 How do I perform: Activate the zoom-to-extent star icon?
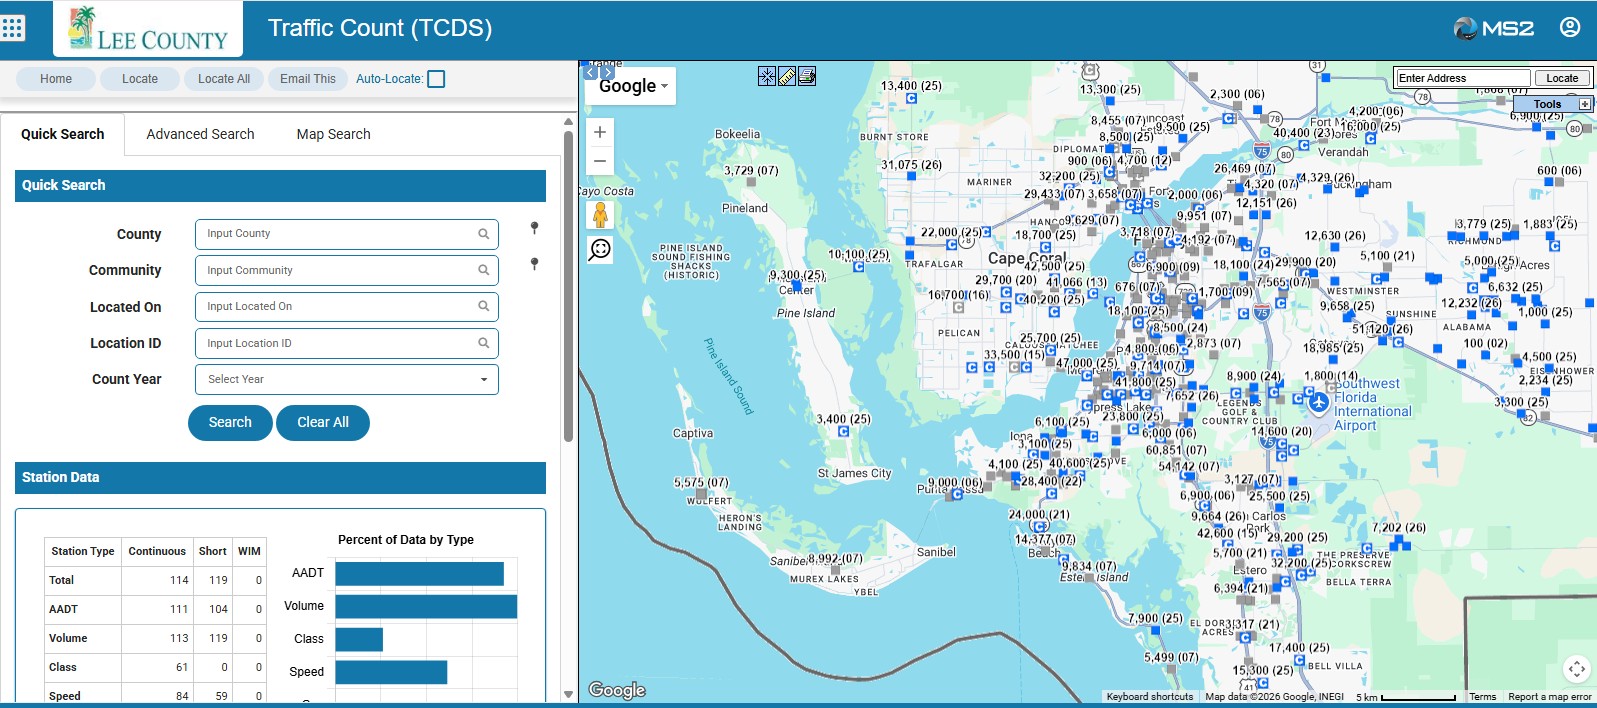click(x=767, y=76)
